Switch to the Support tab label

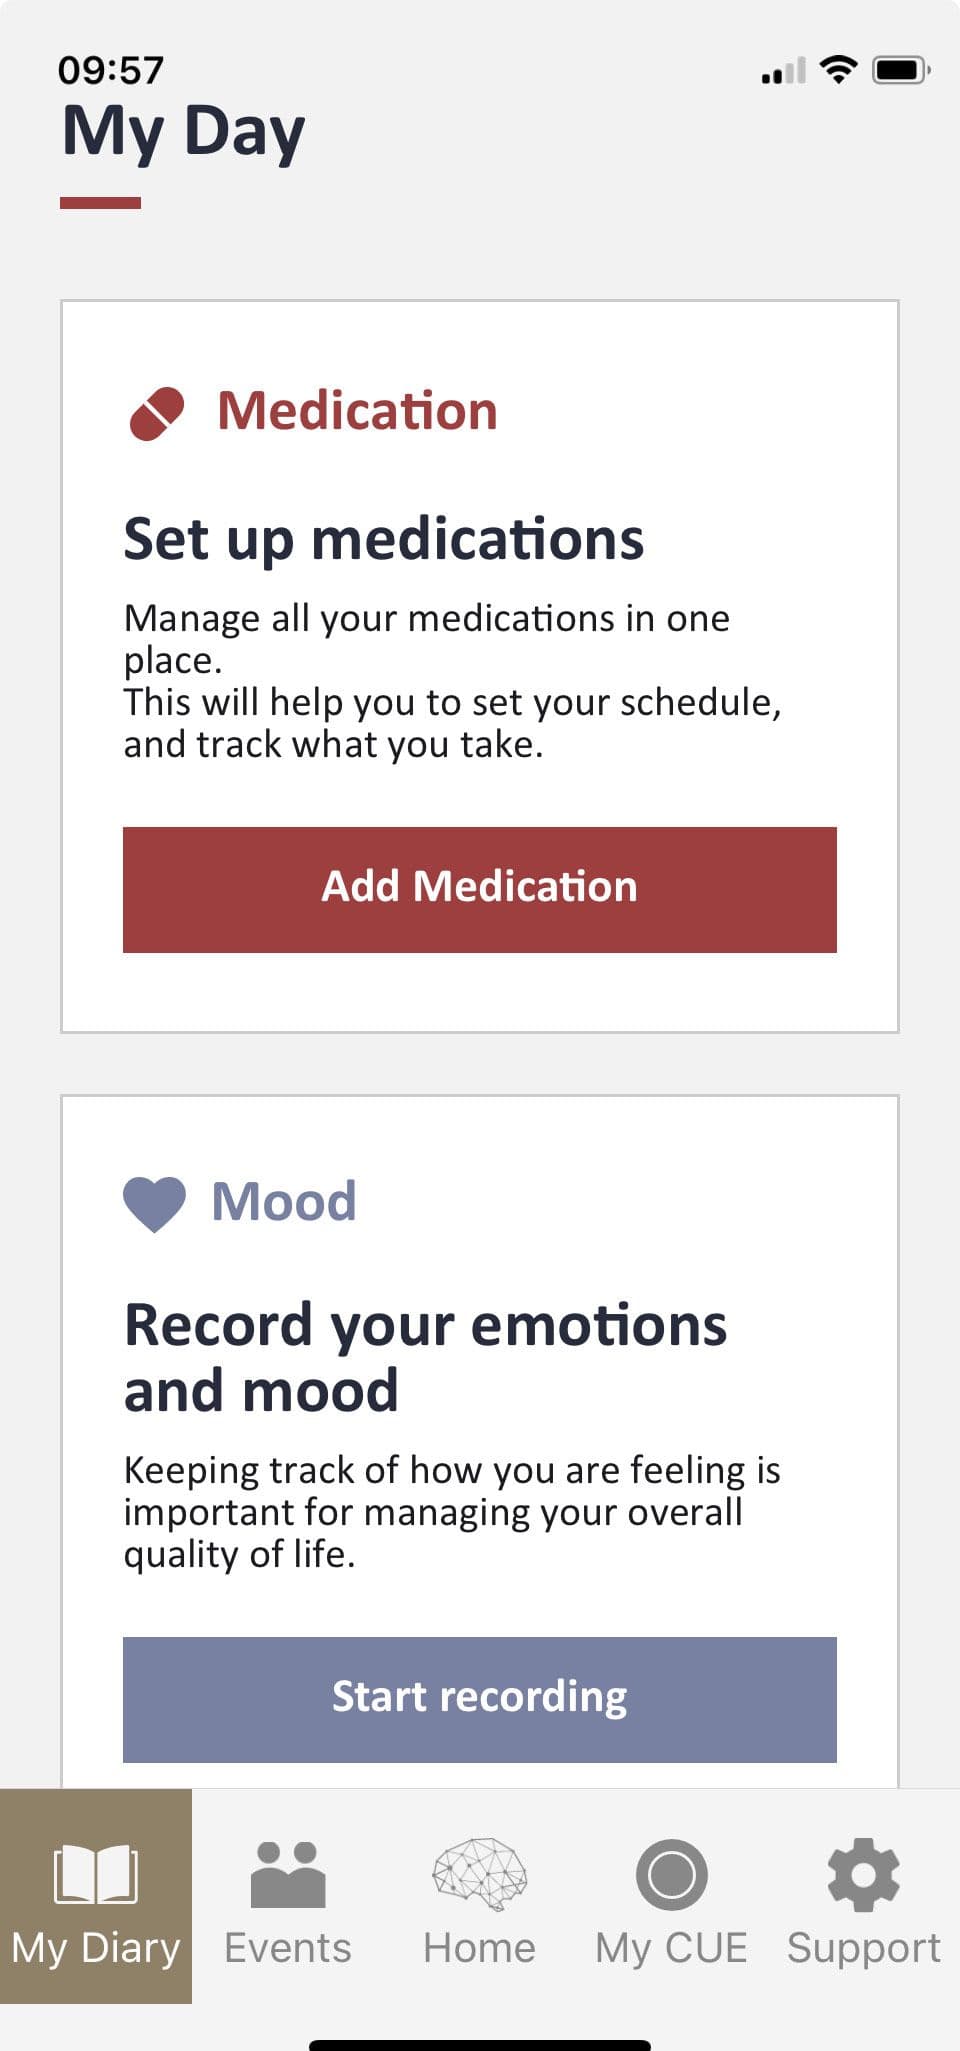(864, 1948)
